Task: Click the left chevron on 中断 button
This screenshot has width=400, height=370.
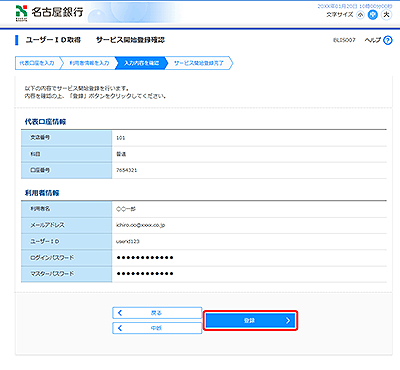Action: click(120, 328)
